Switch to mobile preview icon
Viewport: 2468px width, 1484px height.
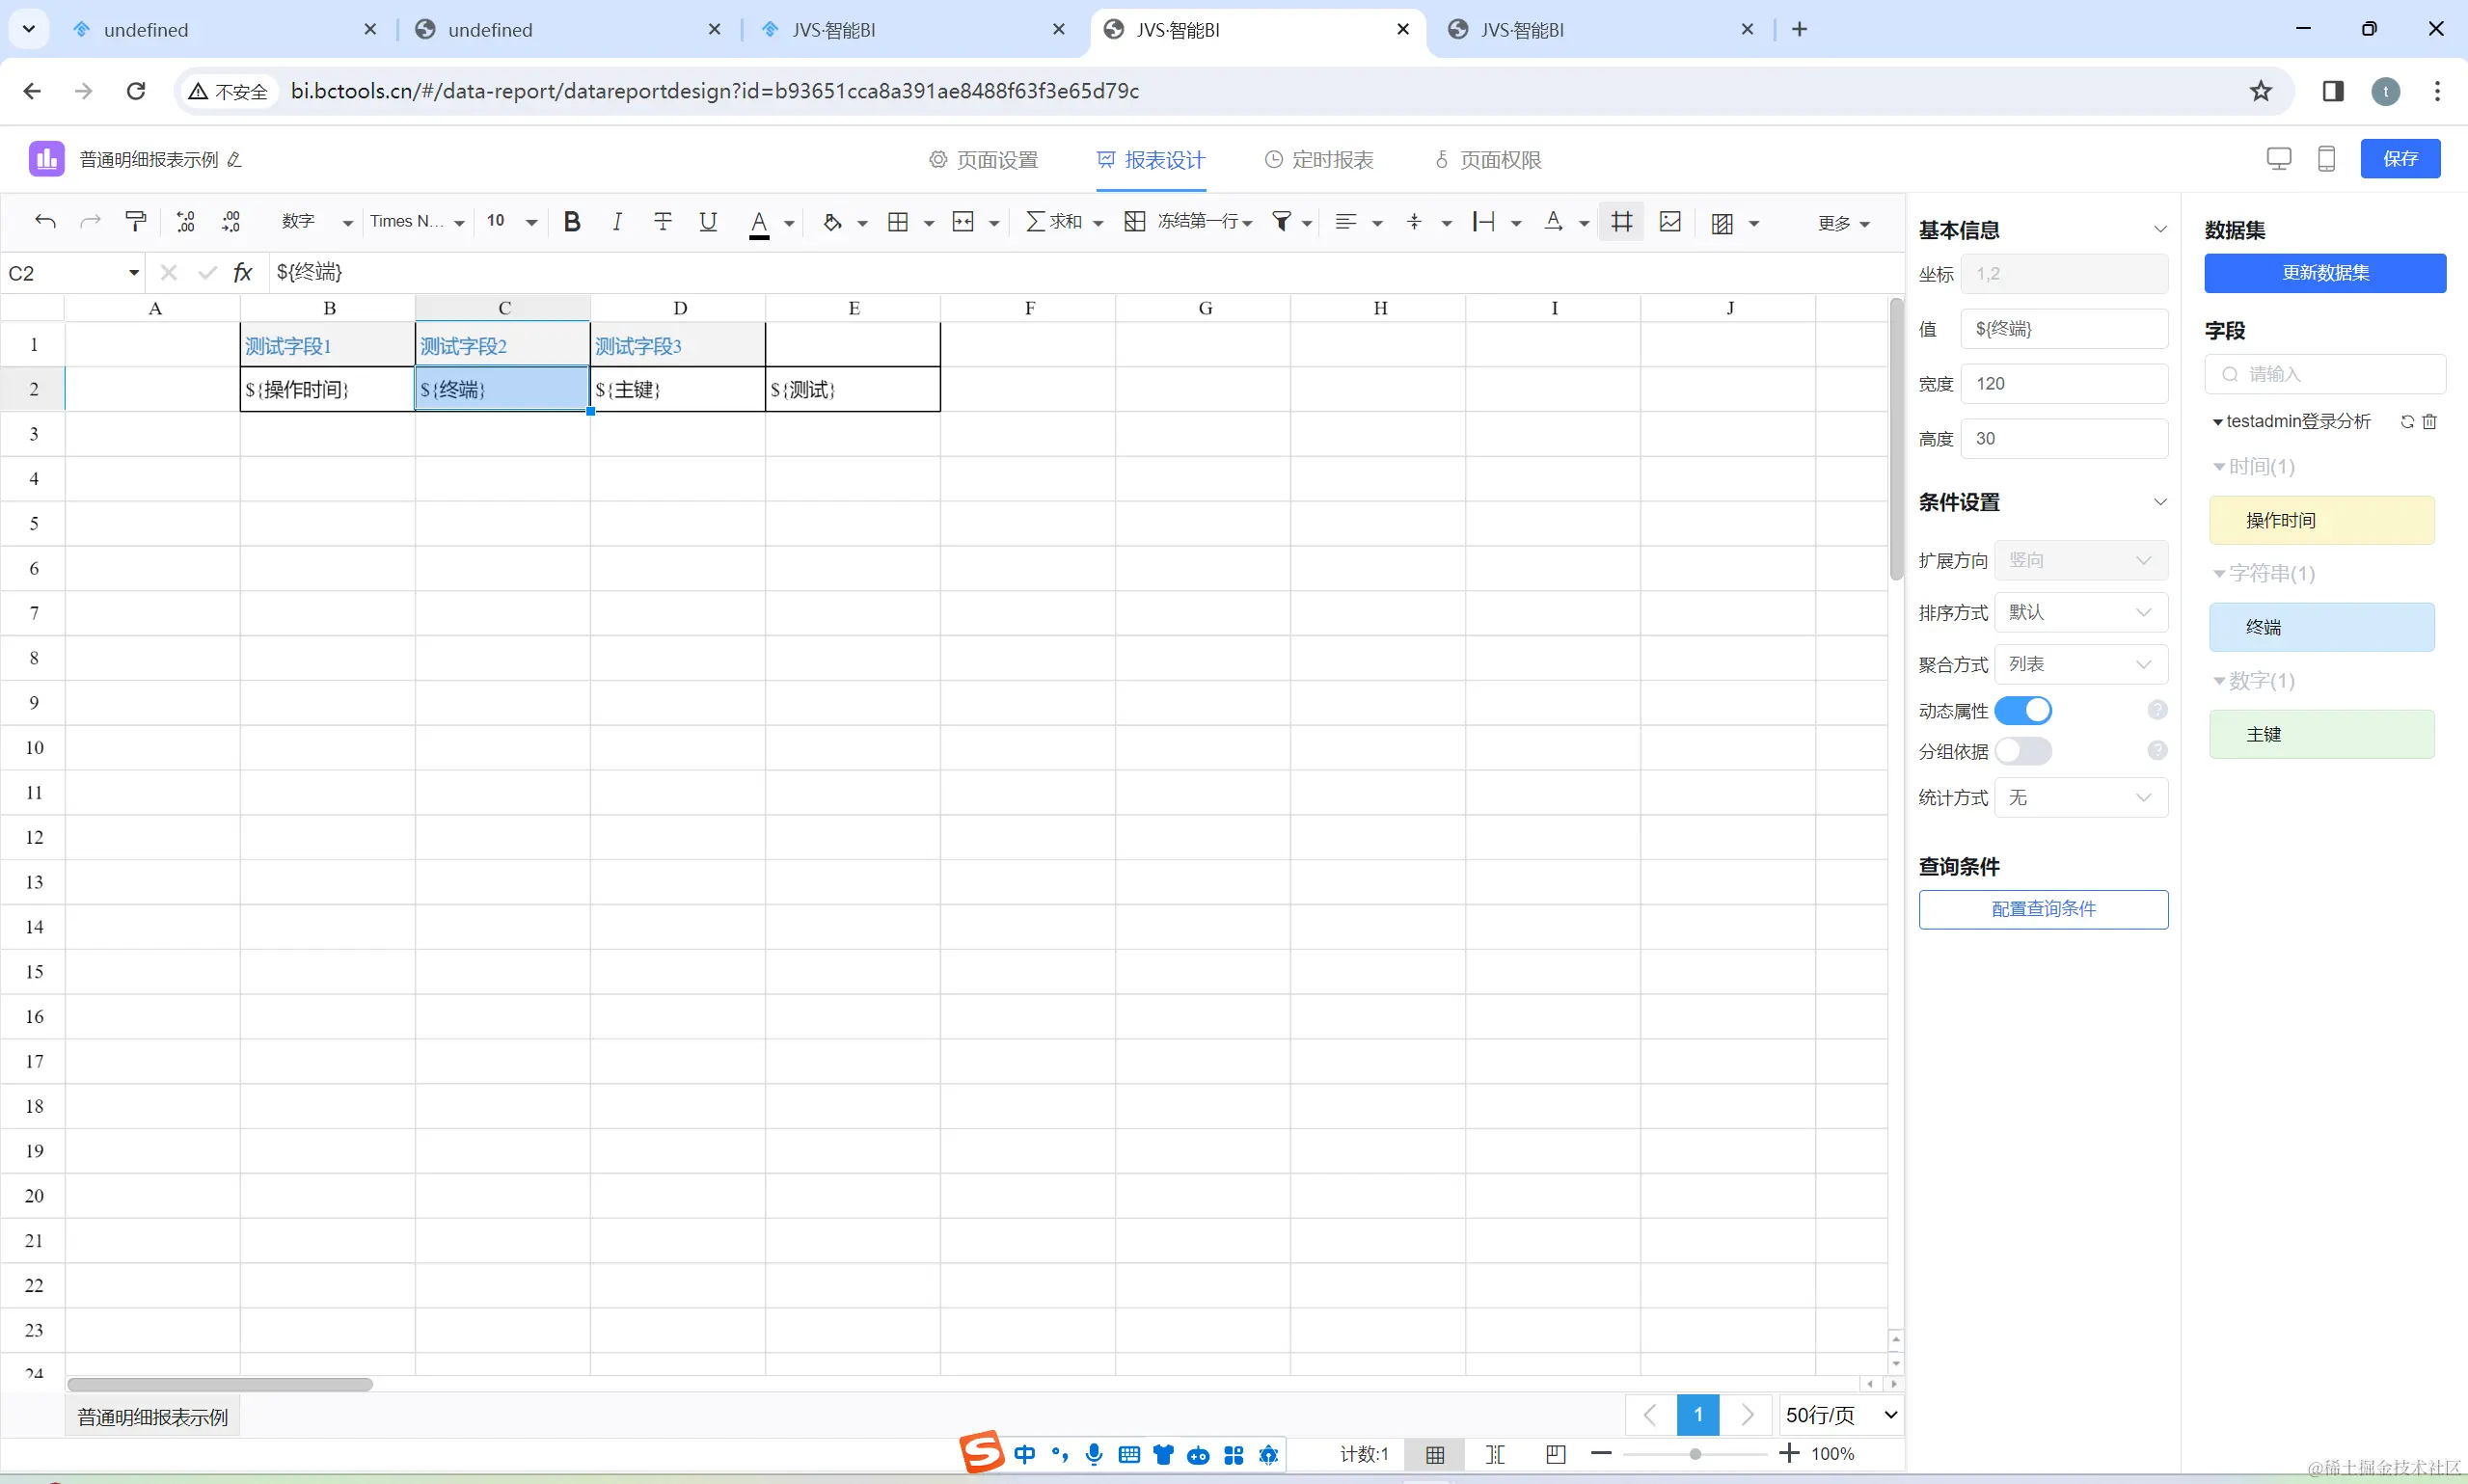coord(2326,159)
